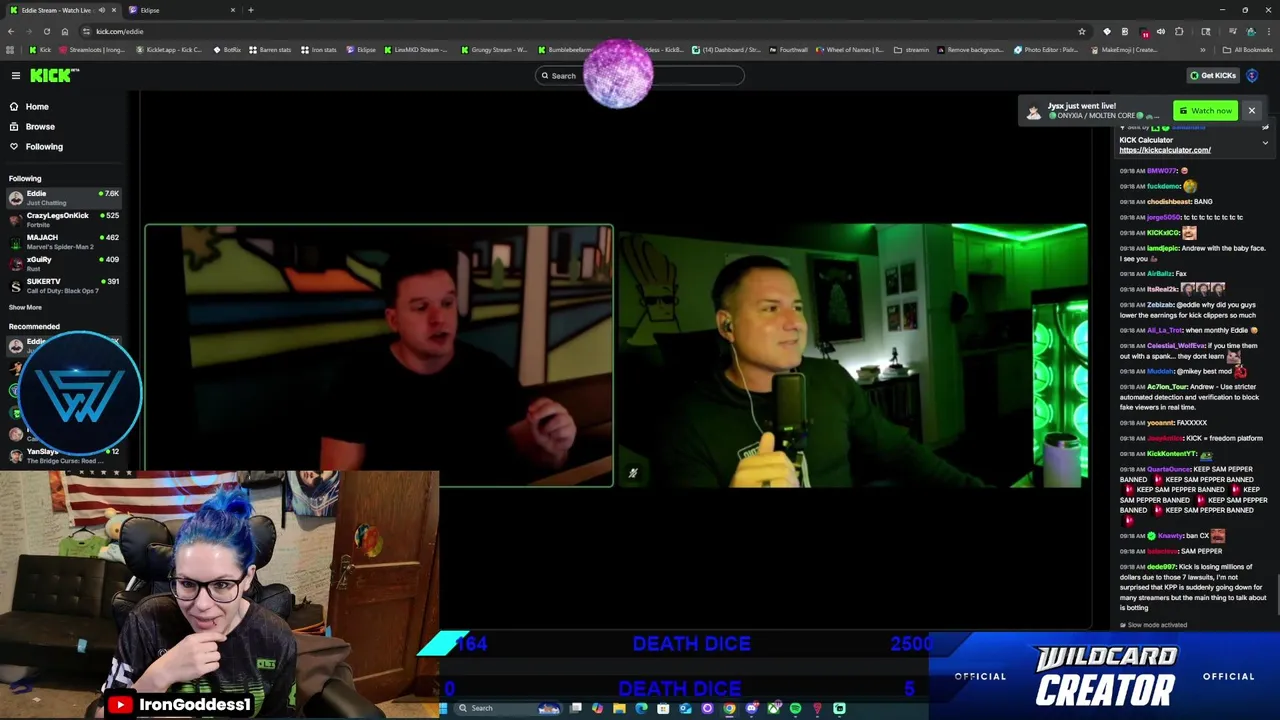Open the profile avatar icon next to Get KICKs
1280x720 pixels.
click(1252, 75)
